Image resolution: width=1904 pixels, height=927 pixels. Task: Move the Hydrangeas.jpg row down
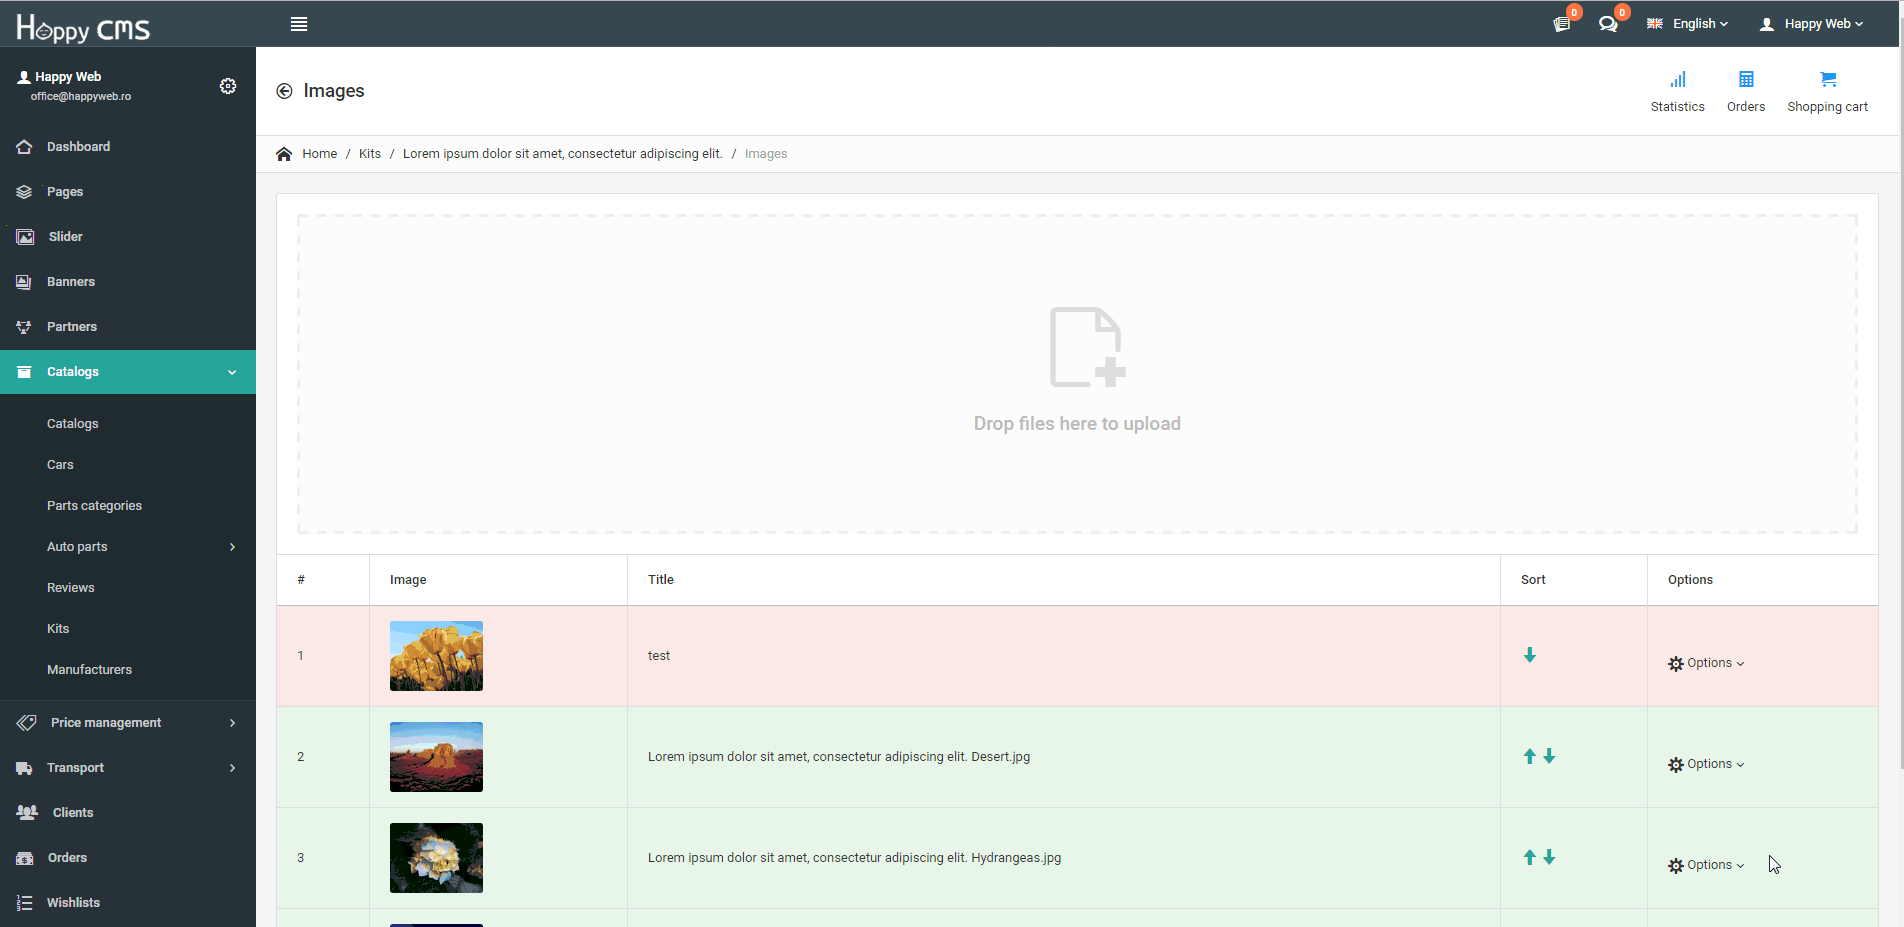(1549, 857)
